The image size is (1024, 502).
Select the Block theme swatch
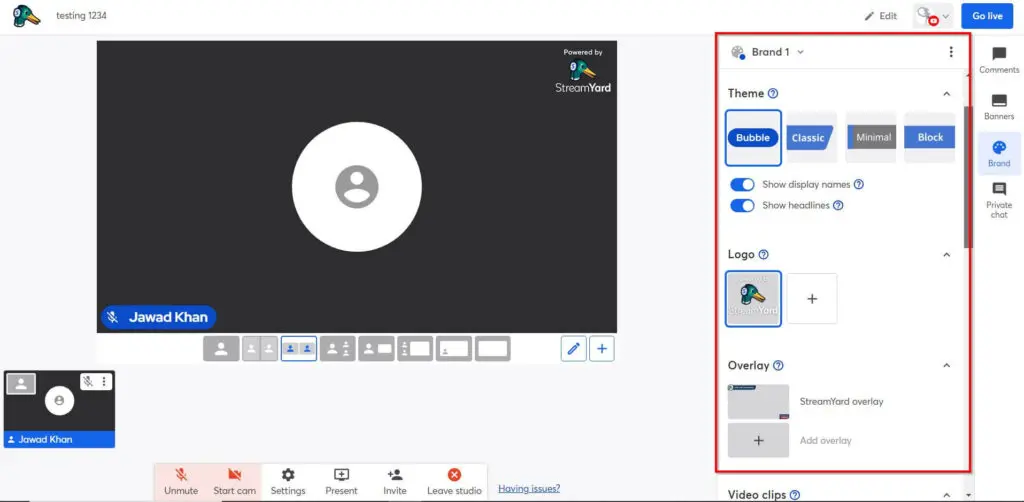(930, 138)
